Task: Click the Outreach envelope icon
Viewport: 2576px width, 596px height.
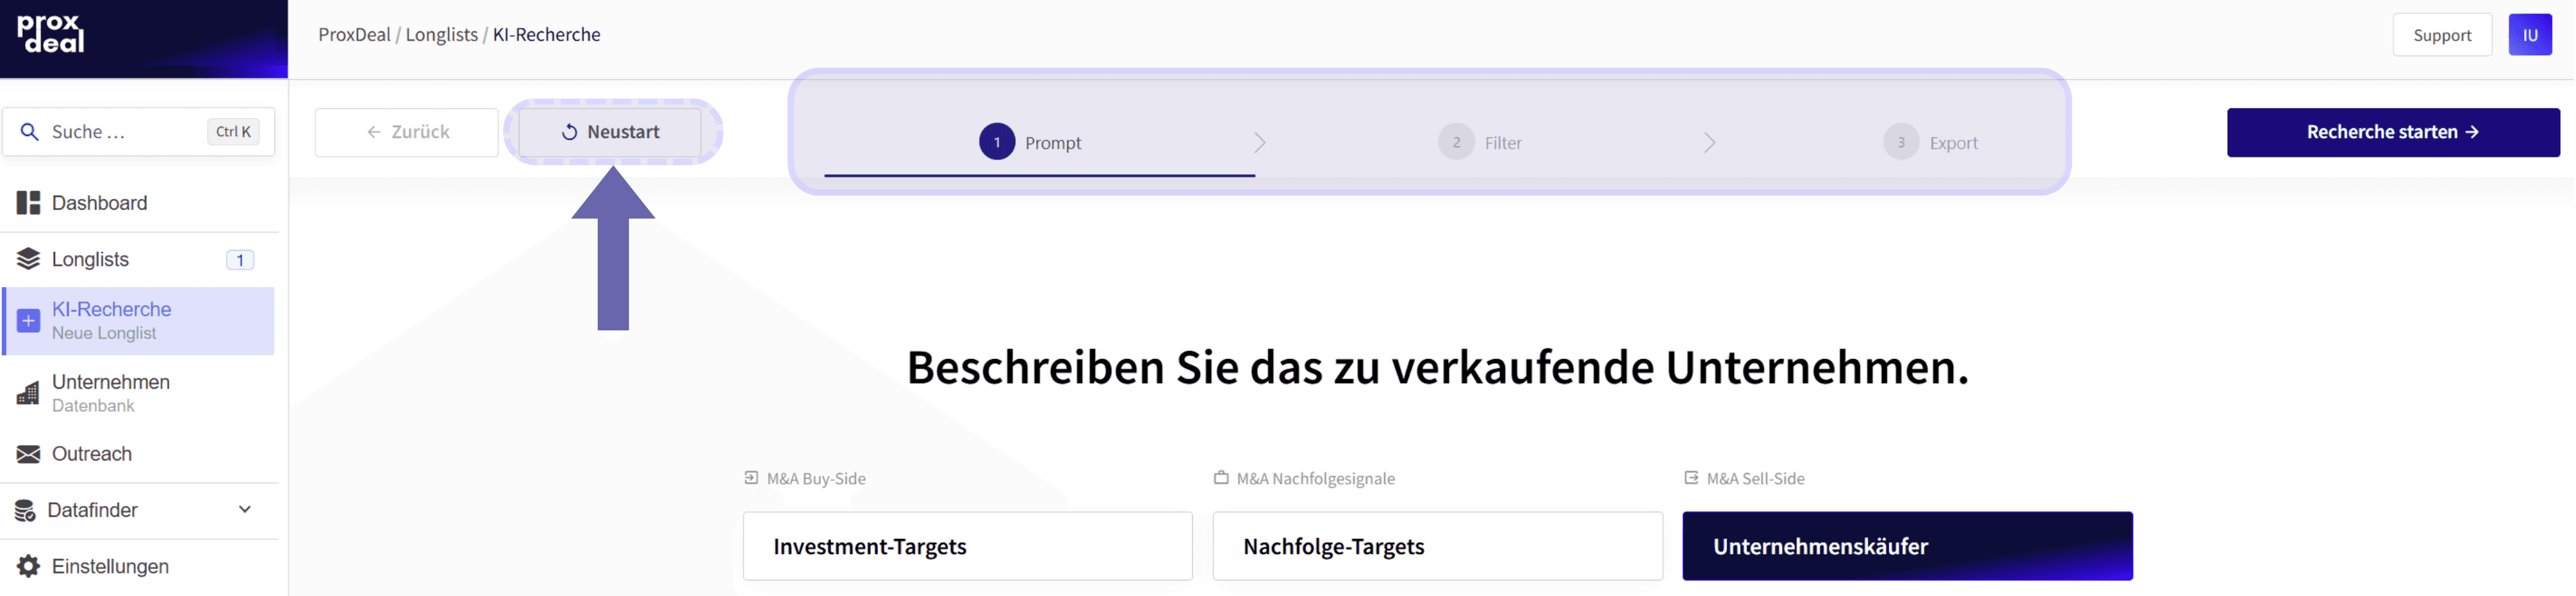Action: click(28, 454)
